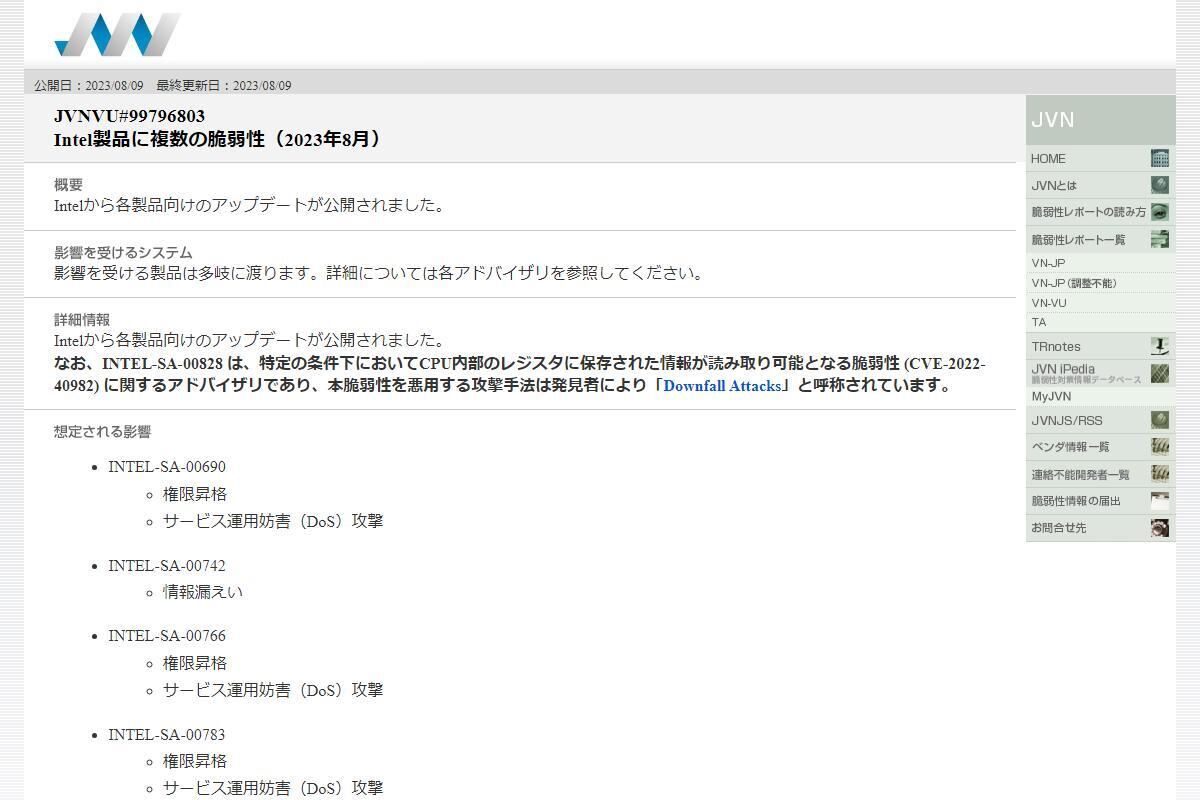
Task: Open the JVNJS/RSS menu item
Action: [1100, 420]
